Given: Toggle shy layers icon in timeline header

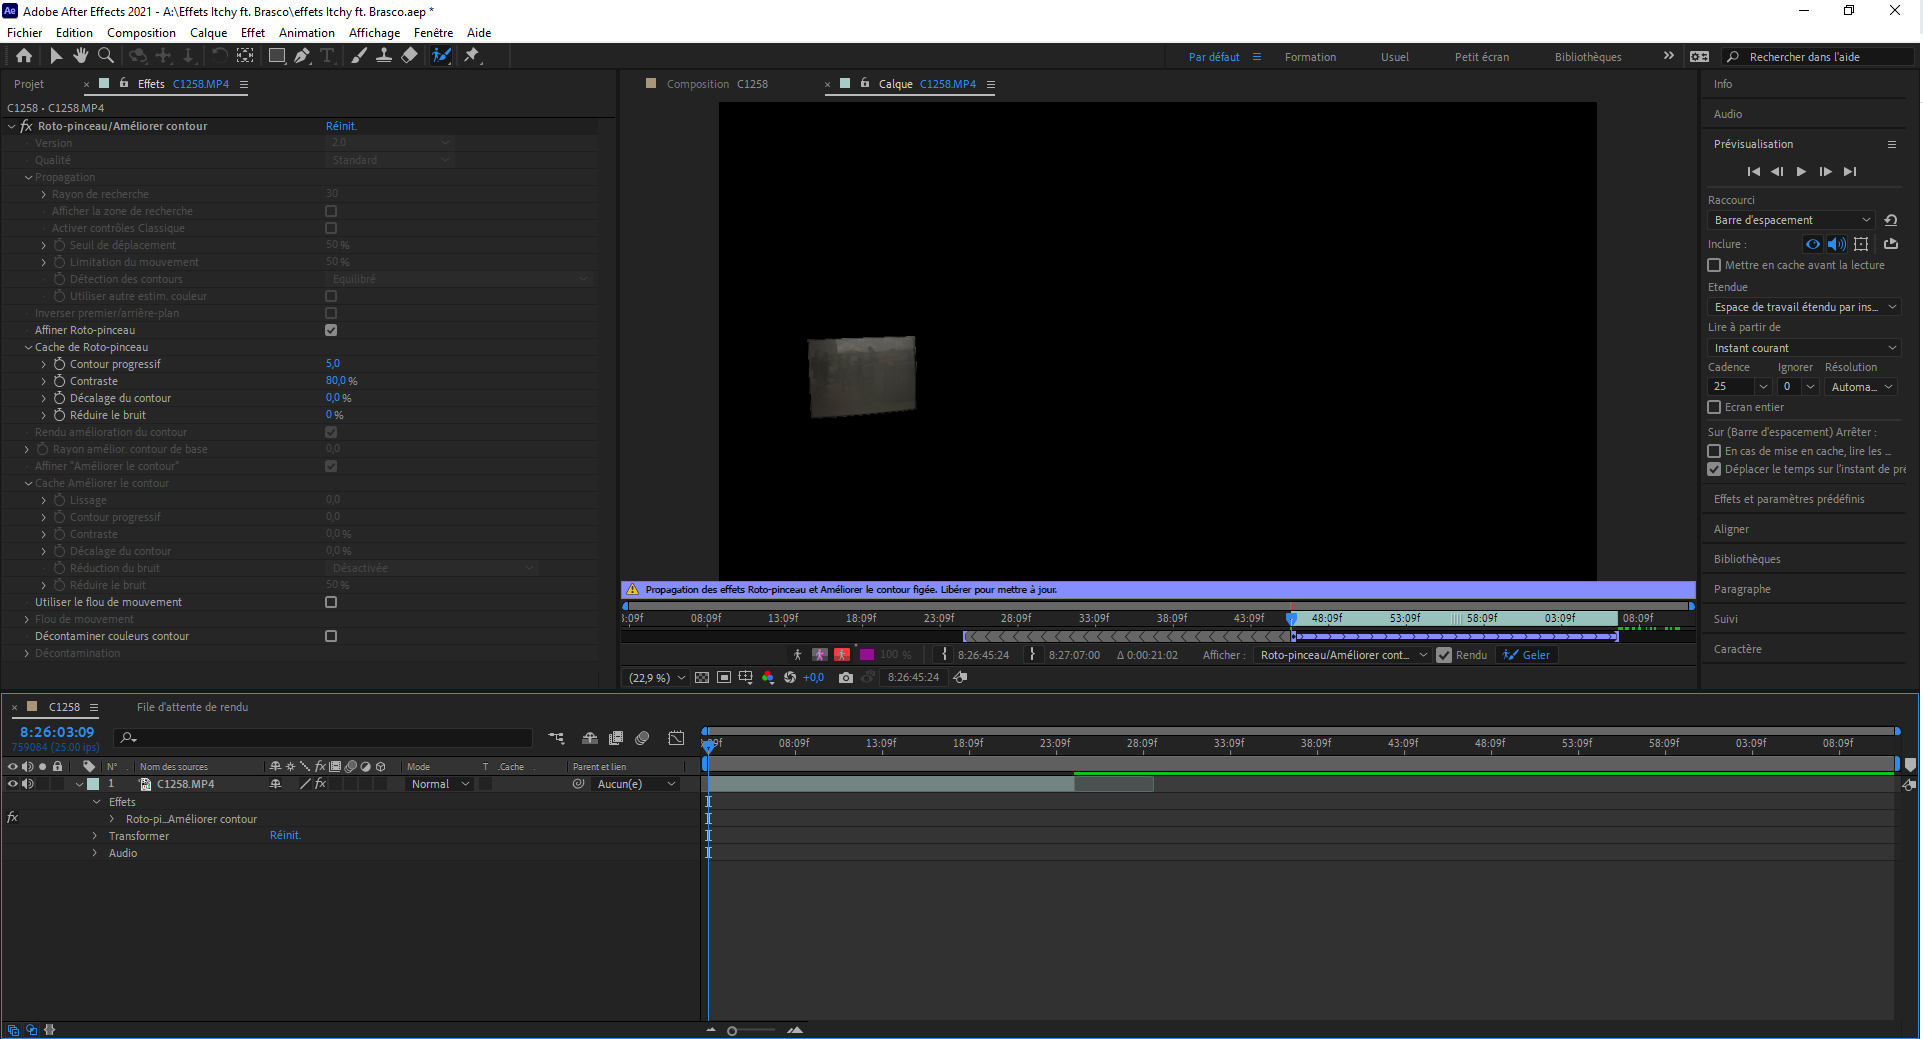Looking at the screenshot, I should [x=590, y=738].
